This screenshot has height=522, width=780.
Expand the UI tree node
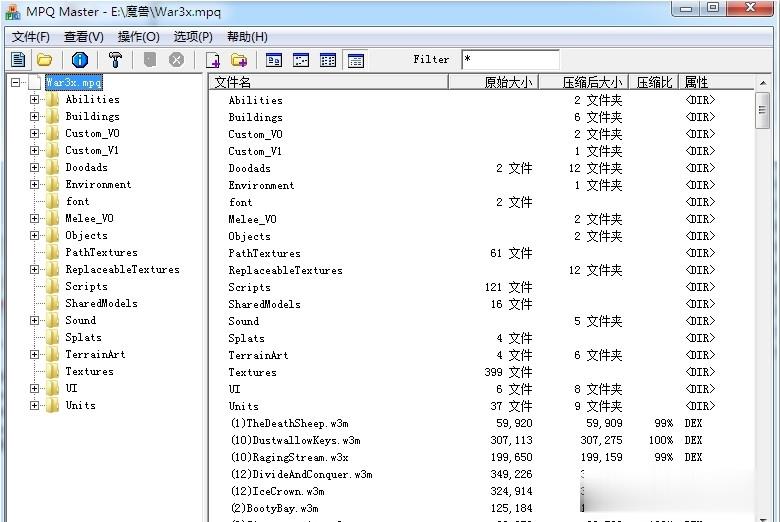coord(34,389)
